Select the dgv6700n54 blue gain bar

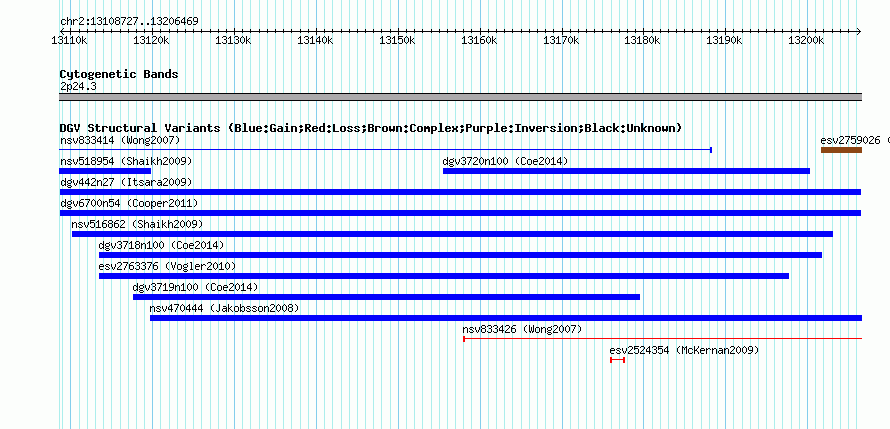point(460,213)
